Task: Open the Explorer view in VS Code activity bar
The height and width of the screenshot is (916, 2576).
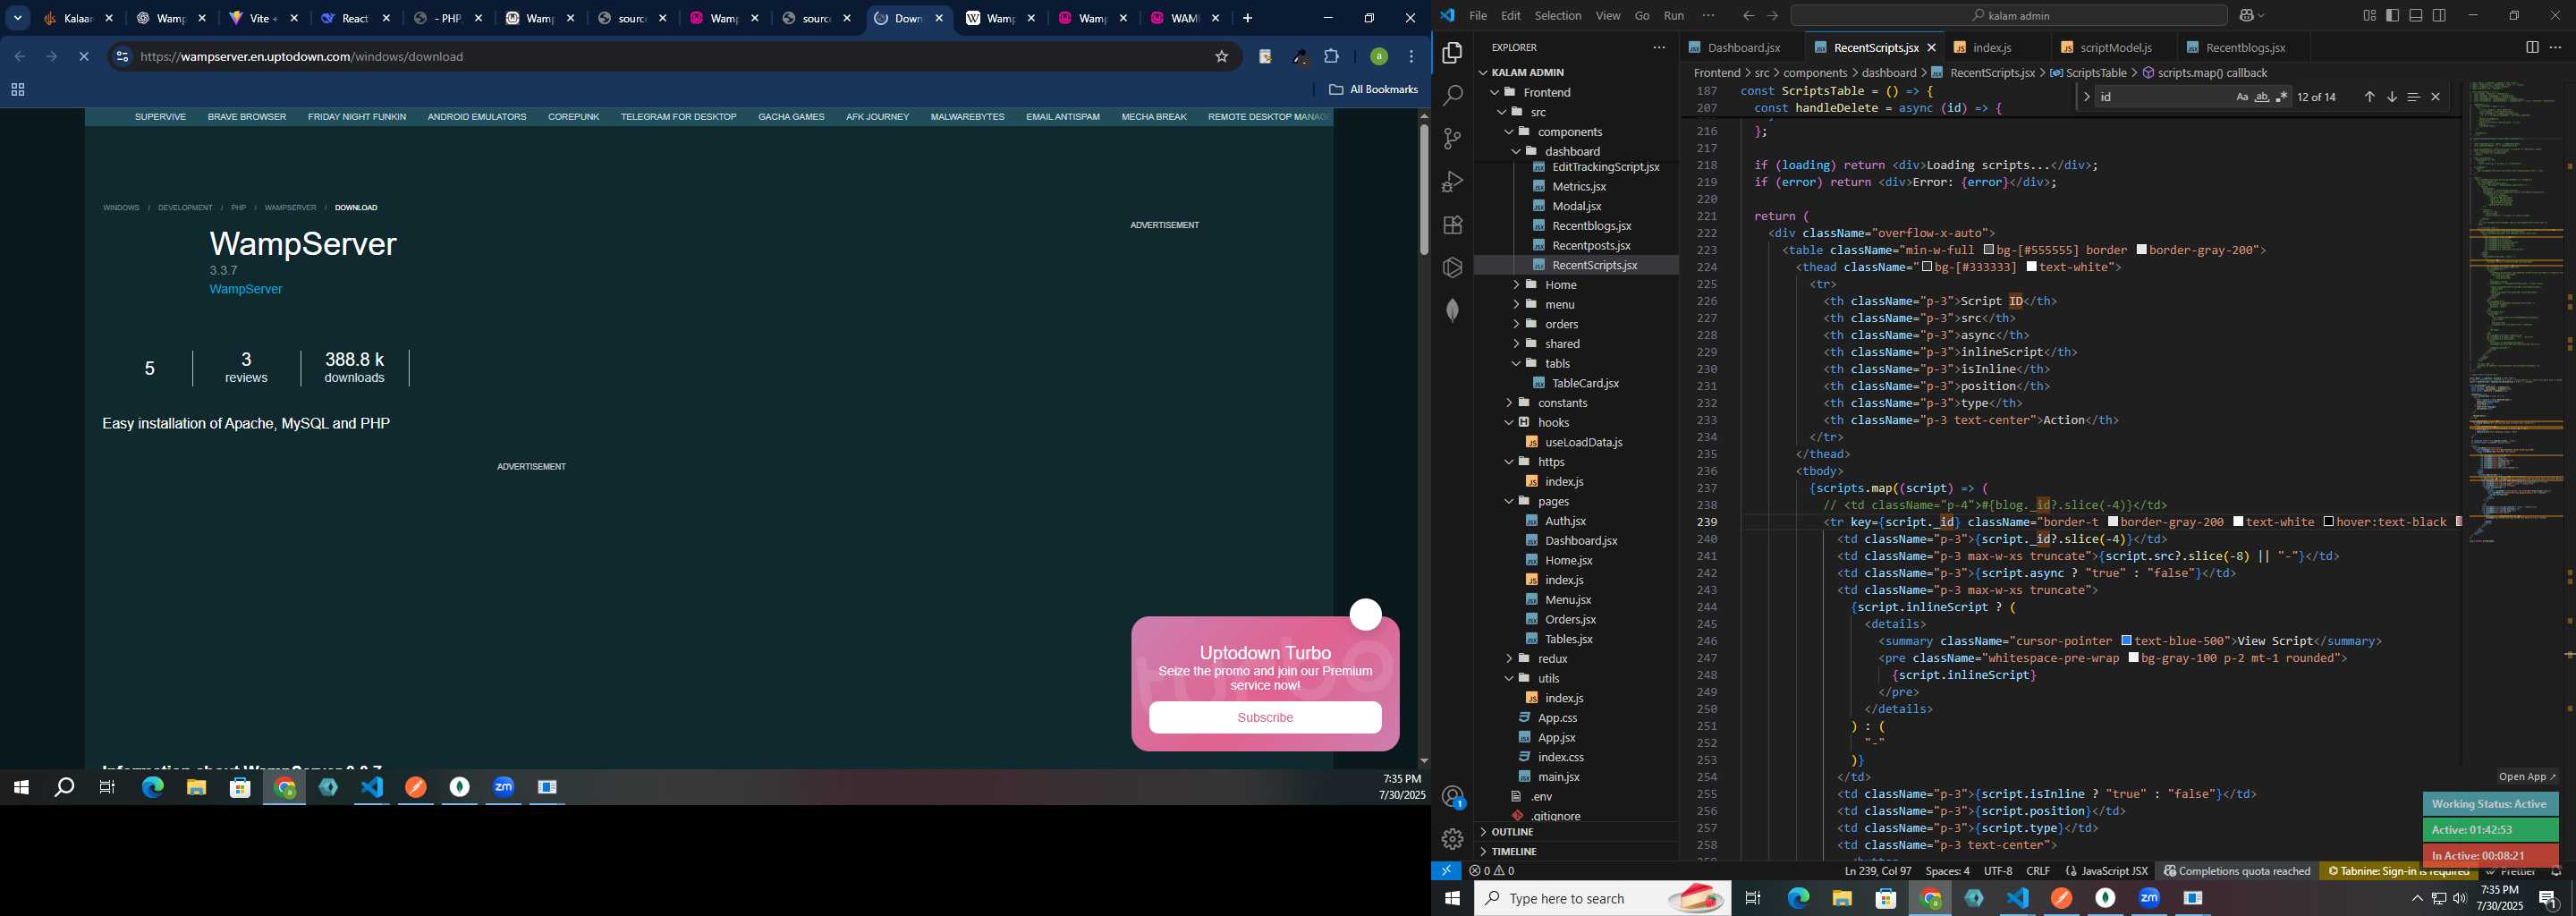Action: pyautogui.click(x=1452, y=53)
